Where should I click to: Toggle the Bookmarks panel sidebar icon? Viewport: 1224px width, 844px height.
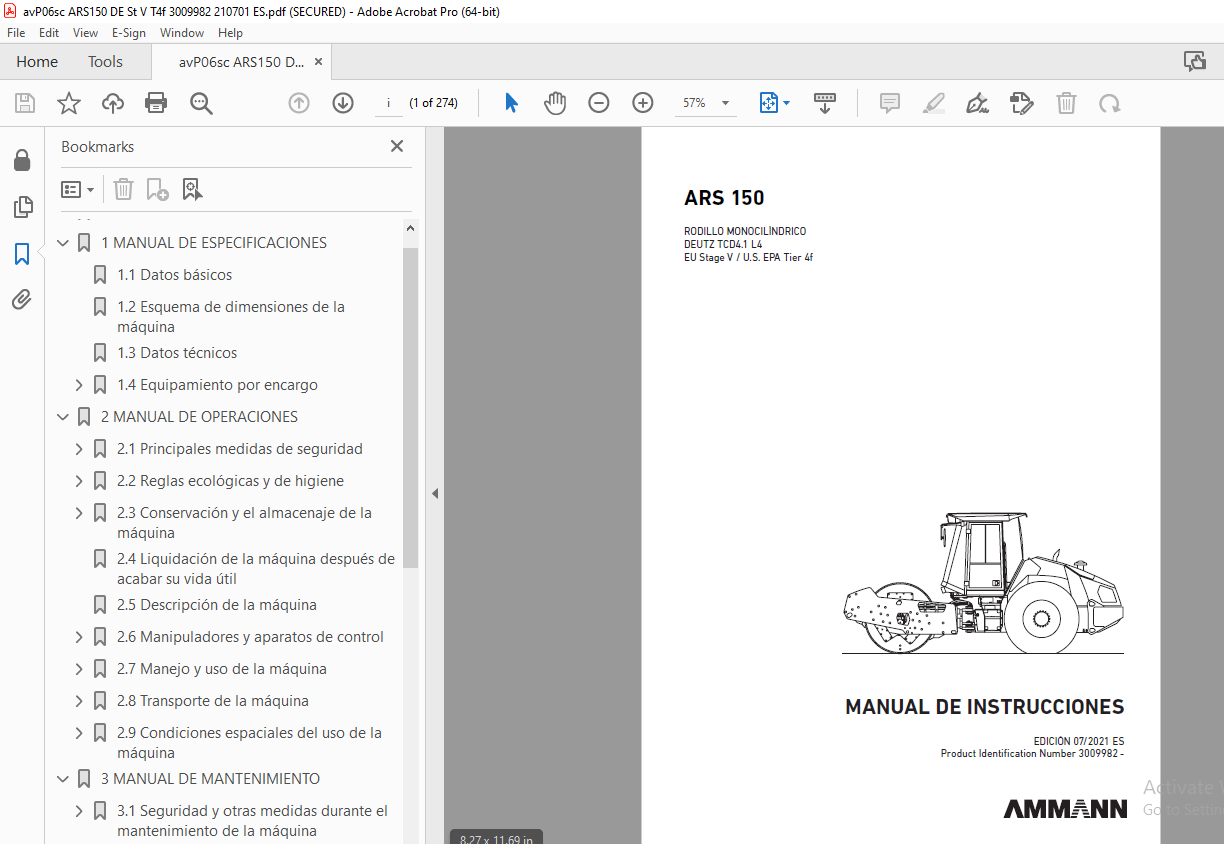22,254
